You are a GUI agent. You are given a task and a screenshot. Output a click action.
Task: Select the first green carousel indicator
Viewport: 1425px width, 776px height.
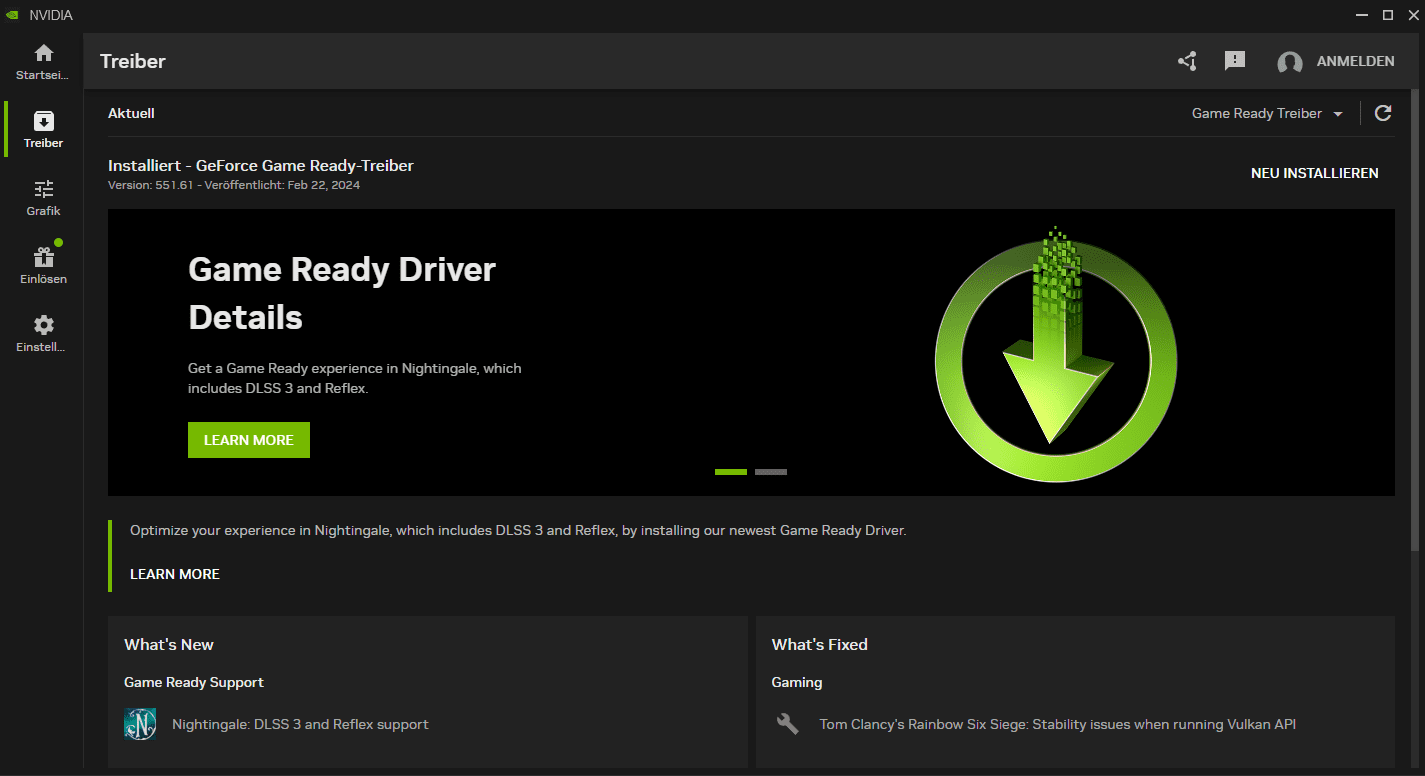(731, 472)
